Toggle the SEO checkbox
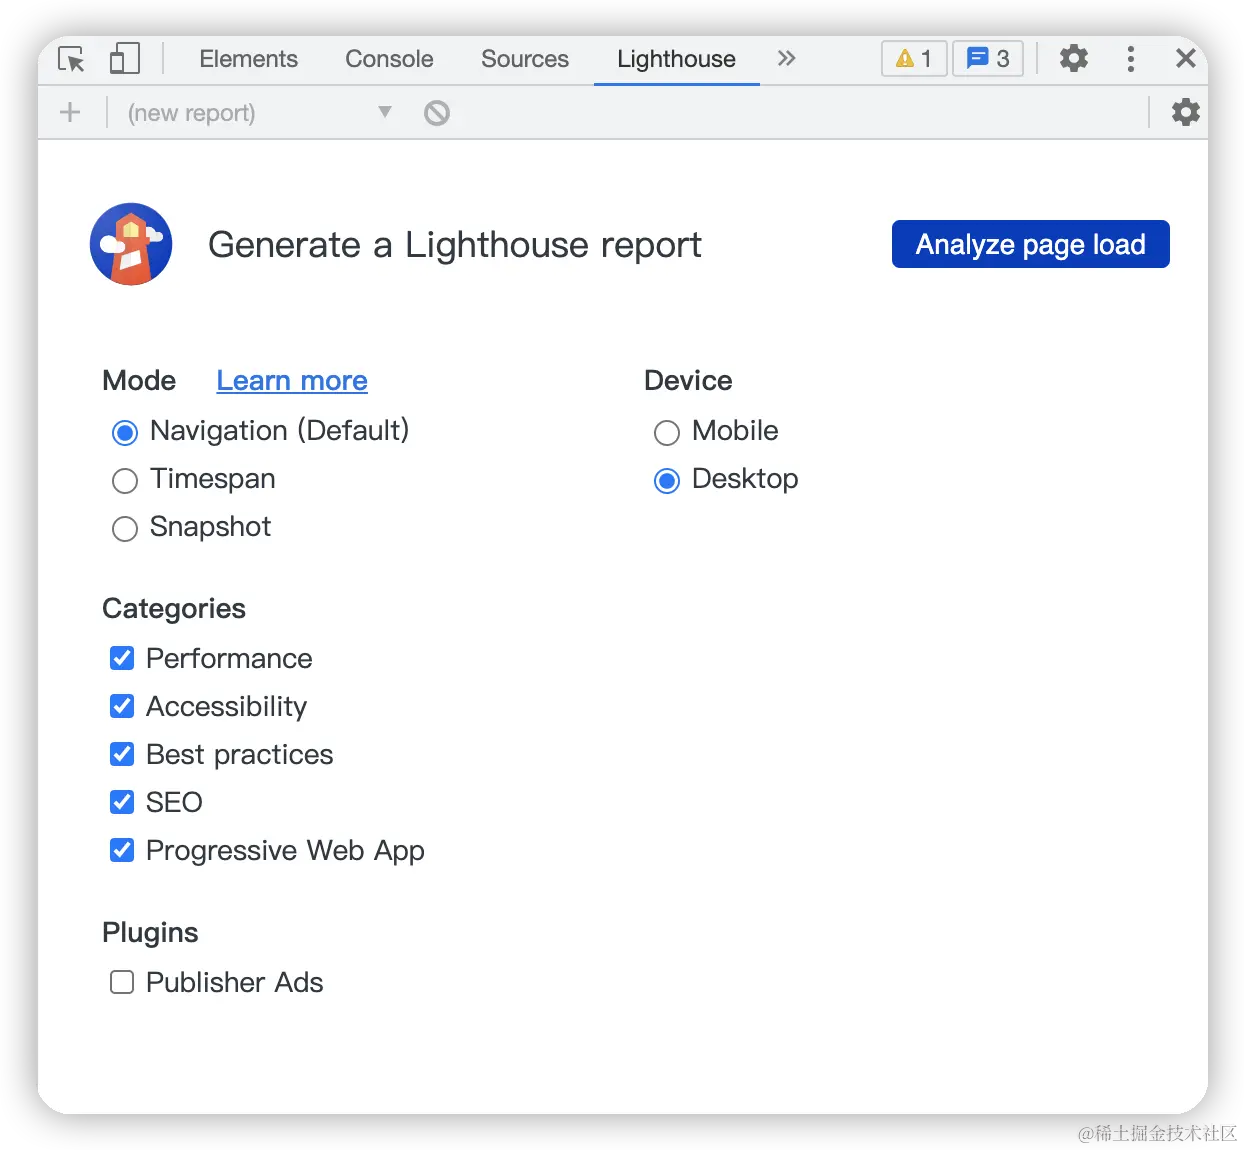1244x1150 pixels. pos(122,802)
